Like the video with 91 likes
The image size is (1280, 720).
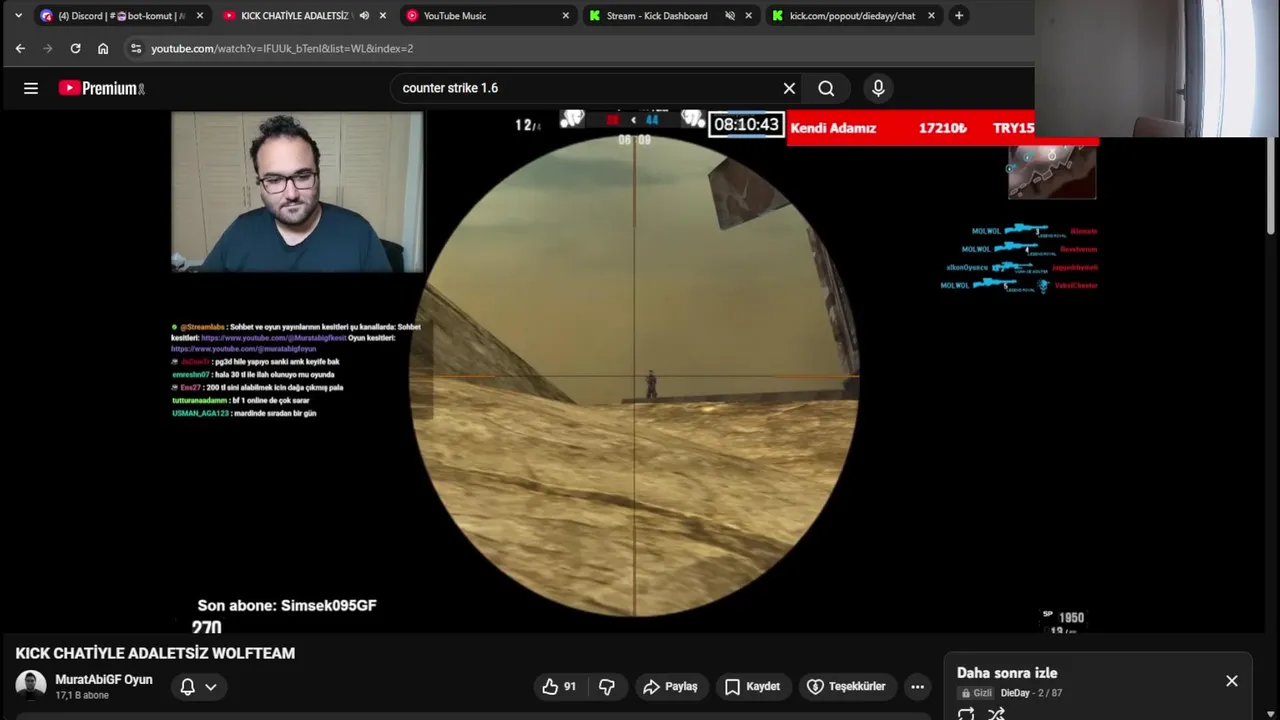point(559,687)
